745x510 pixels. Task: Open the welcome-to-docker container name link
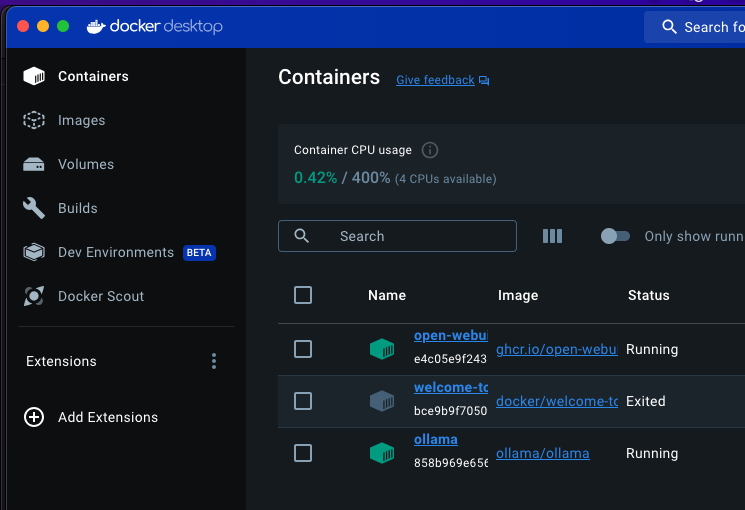click(450, 387)
